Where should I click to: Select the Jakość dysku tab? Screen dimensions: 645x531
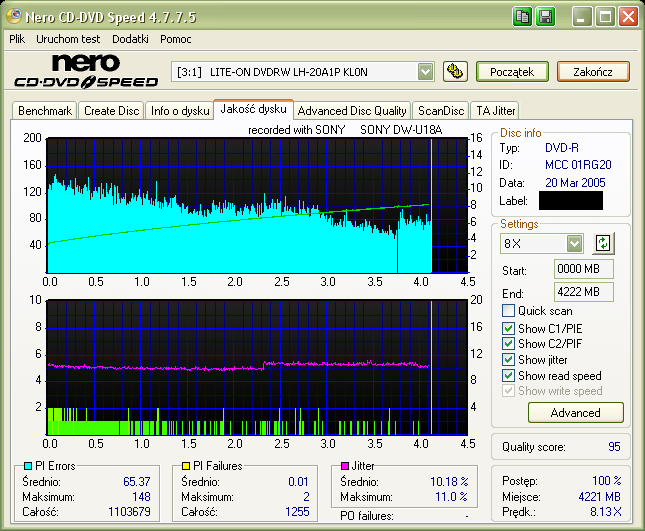pyautogui.click(x=253, y=109)
